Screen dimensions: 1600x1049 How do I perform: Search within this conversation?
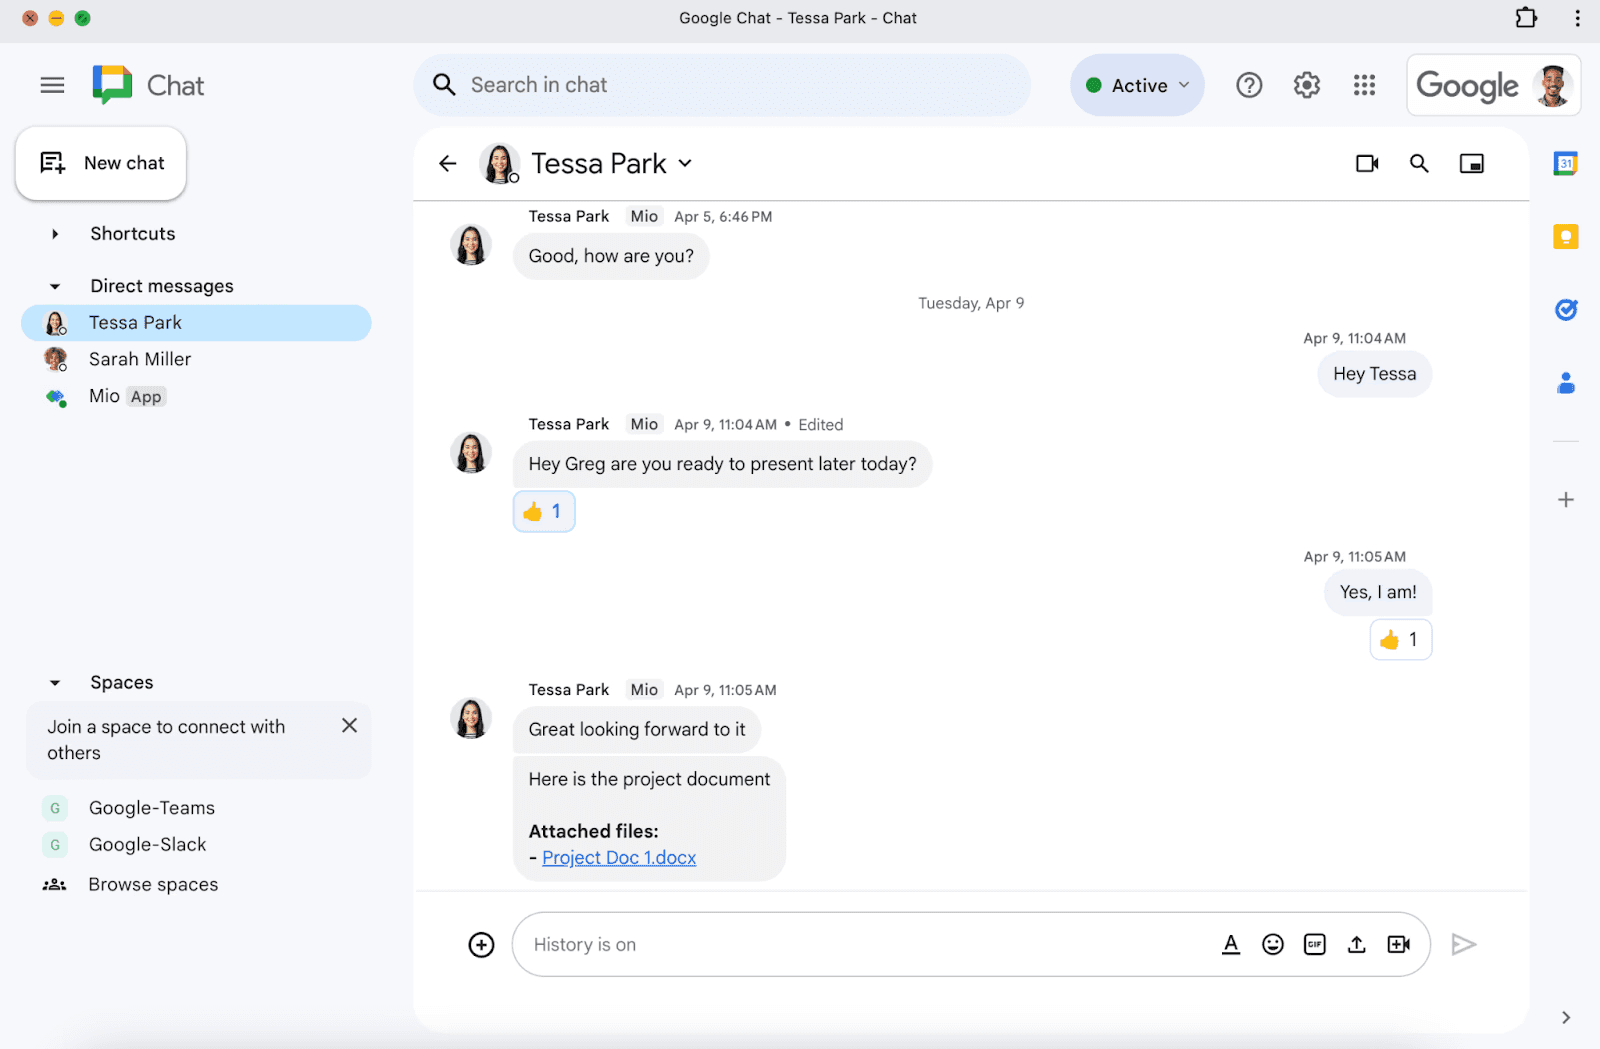click(1419, 163)
